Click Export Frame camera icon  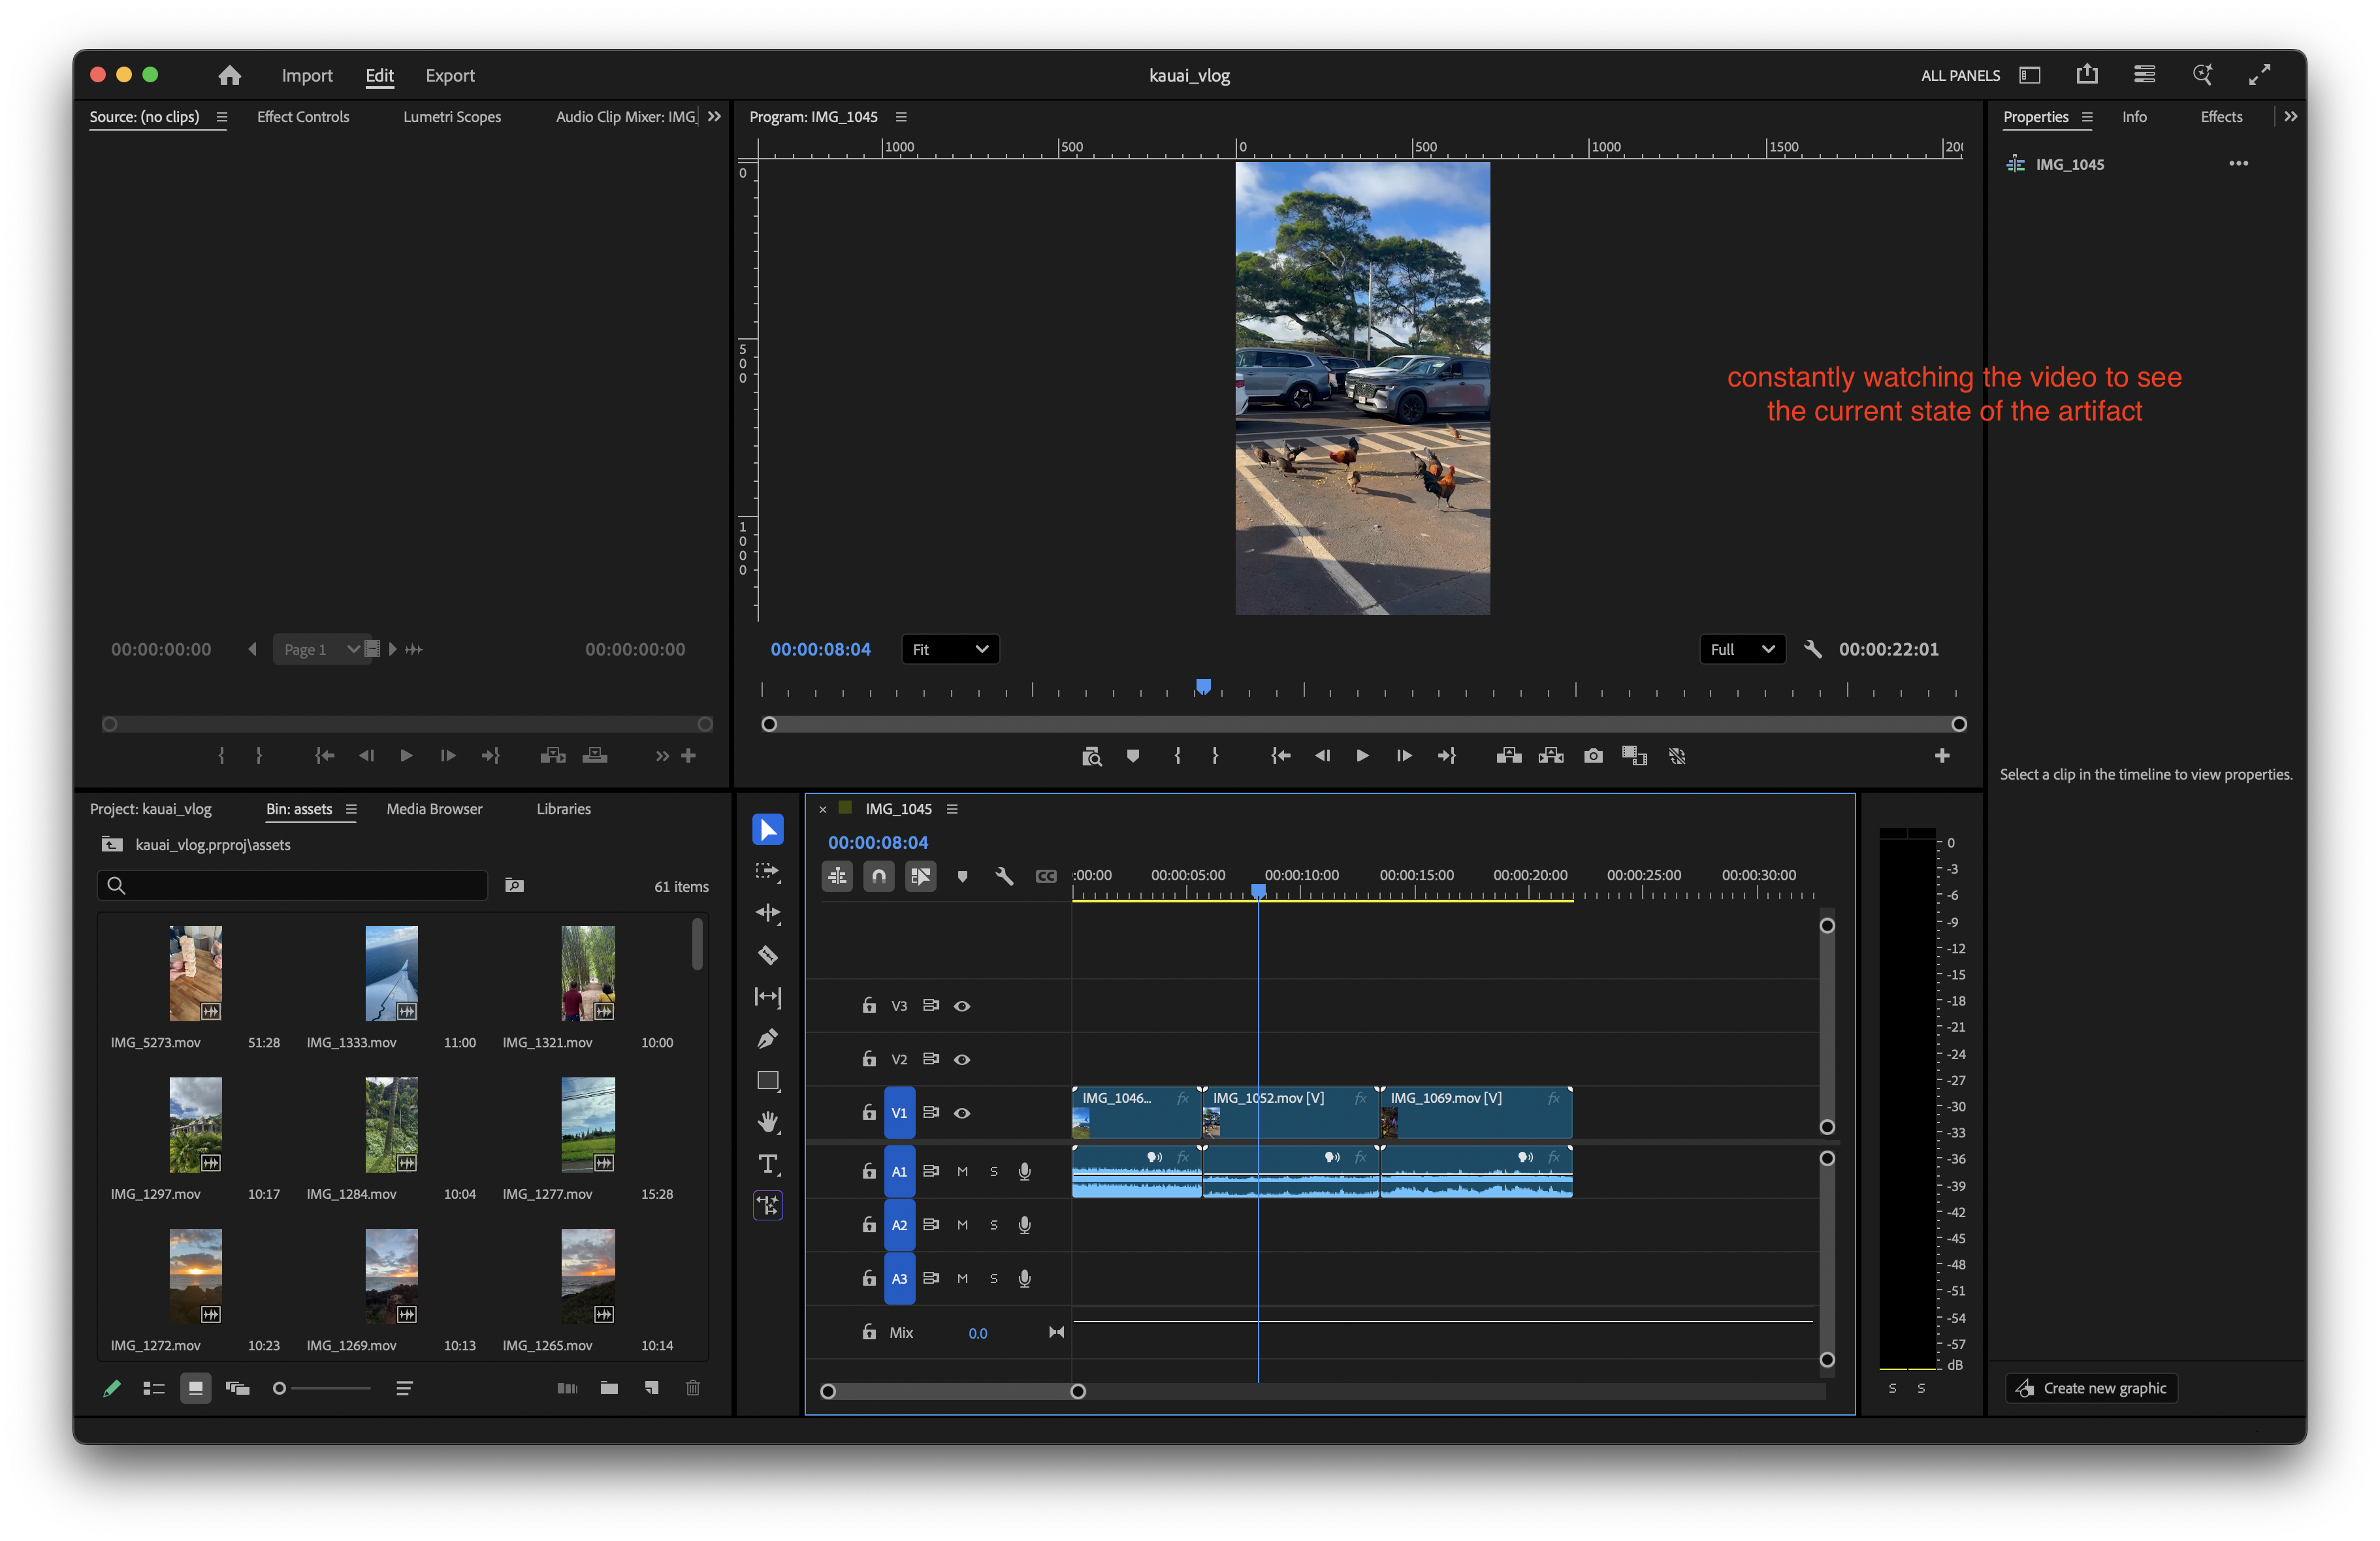pos(1593,756)
